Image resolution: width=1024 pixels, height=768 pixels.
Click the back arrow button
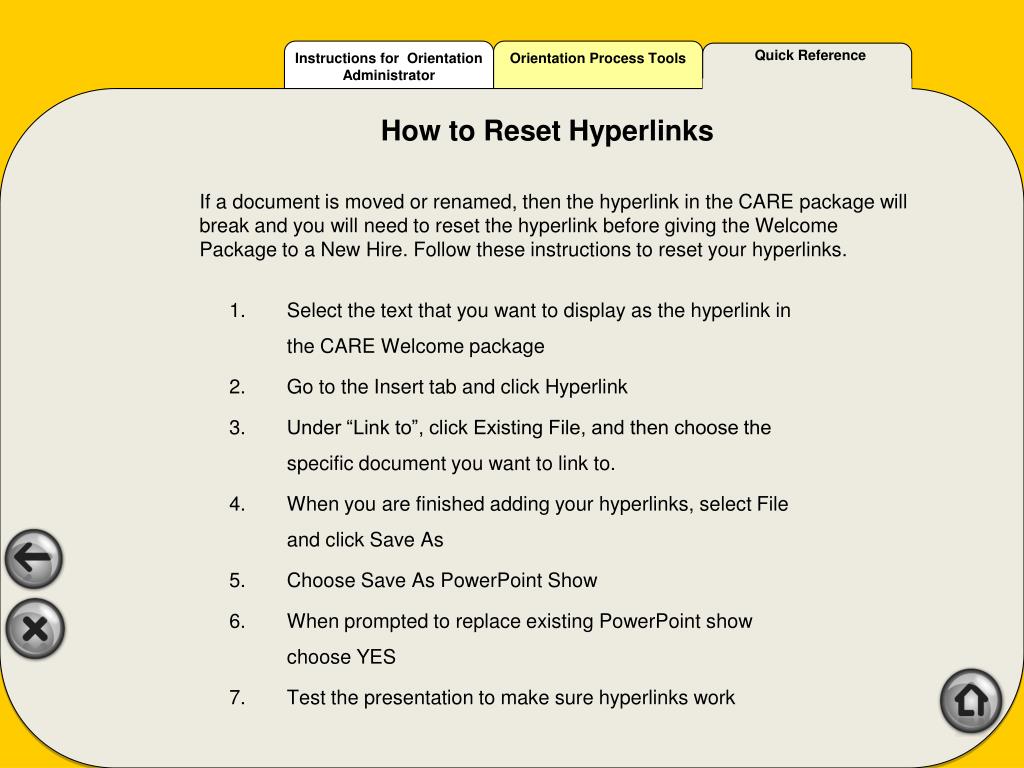pyautogui.click(x=34, y=559)
